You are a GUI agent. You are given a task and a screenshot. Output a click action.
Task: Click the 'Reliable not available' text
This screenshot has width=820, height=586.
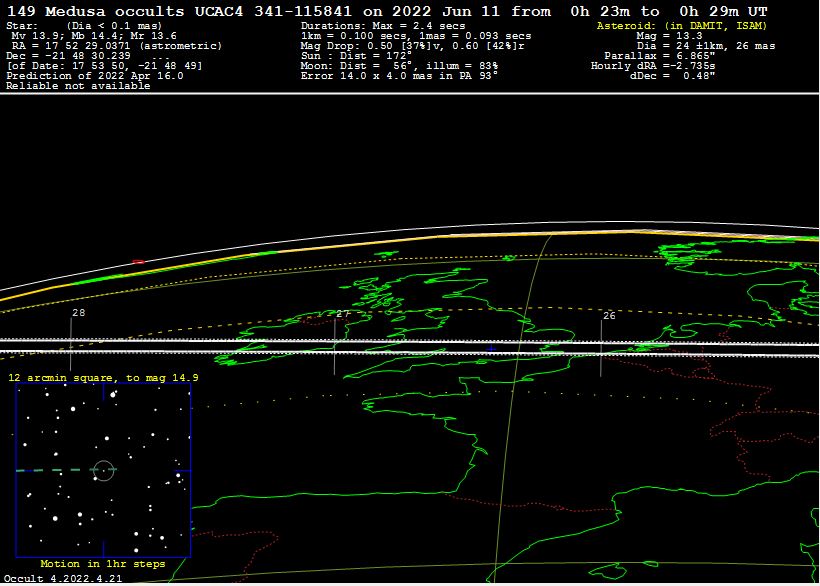[78, 86]
